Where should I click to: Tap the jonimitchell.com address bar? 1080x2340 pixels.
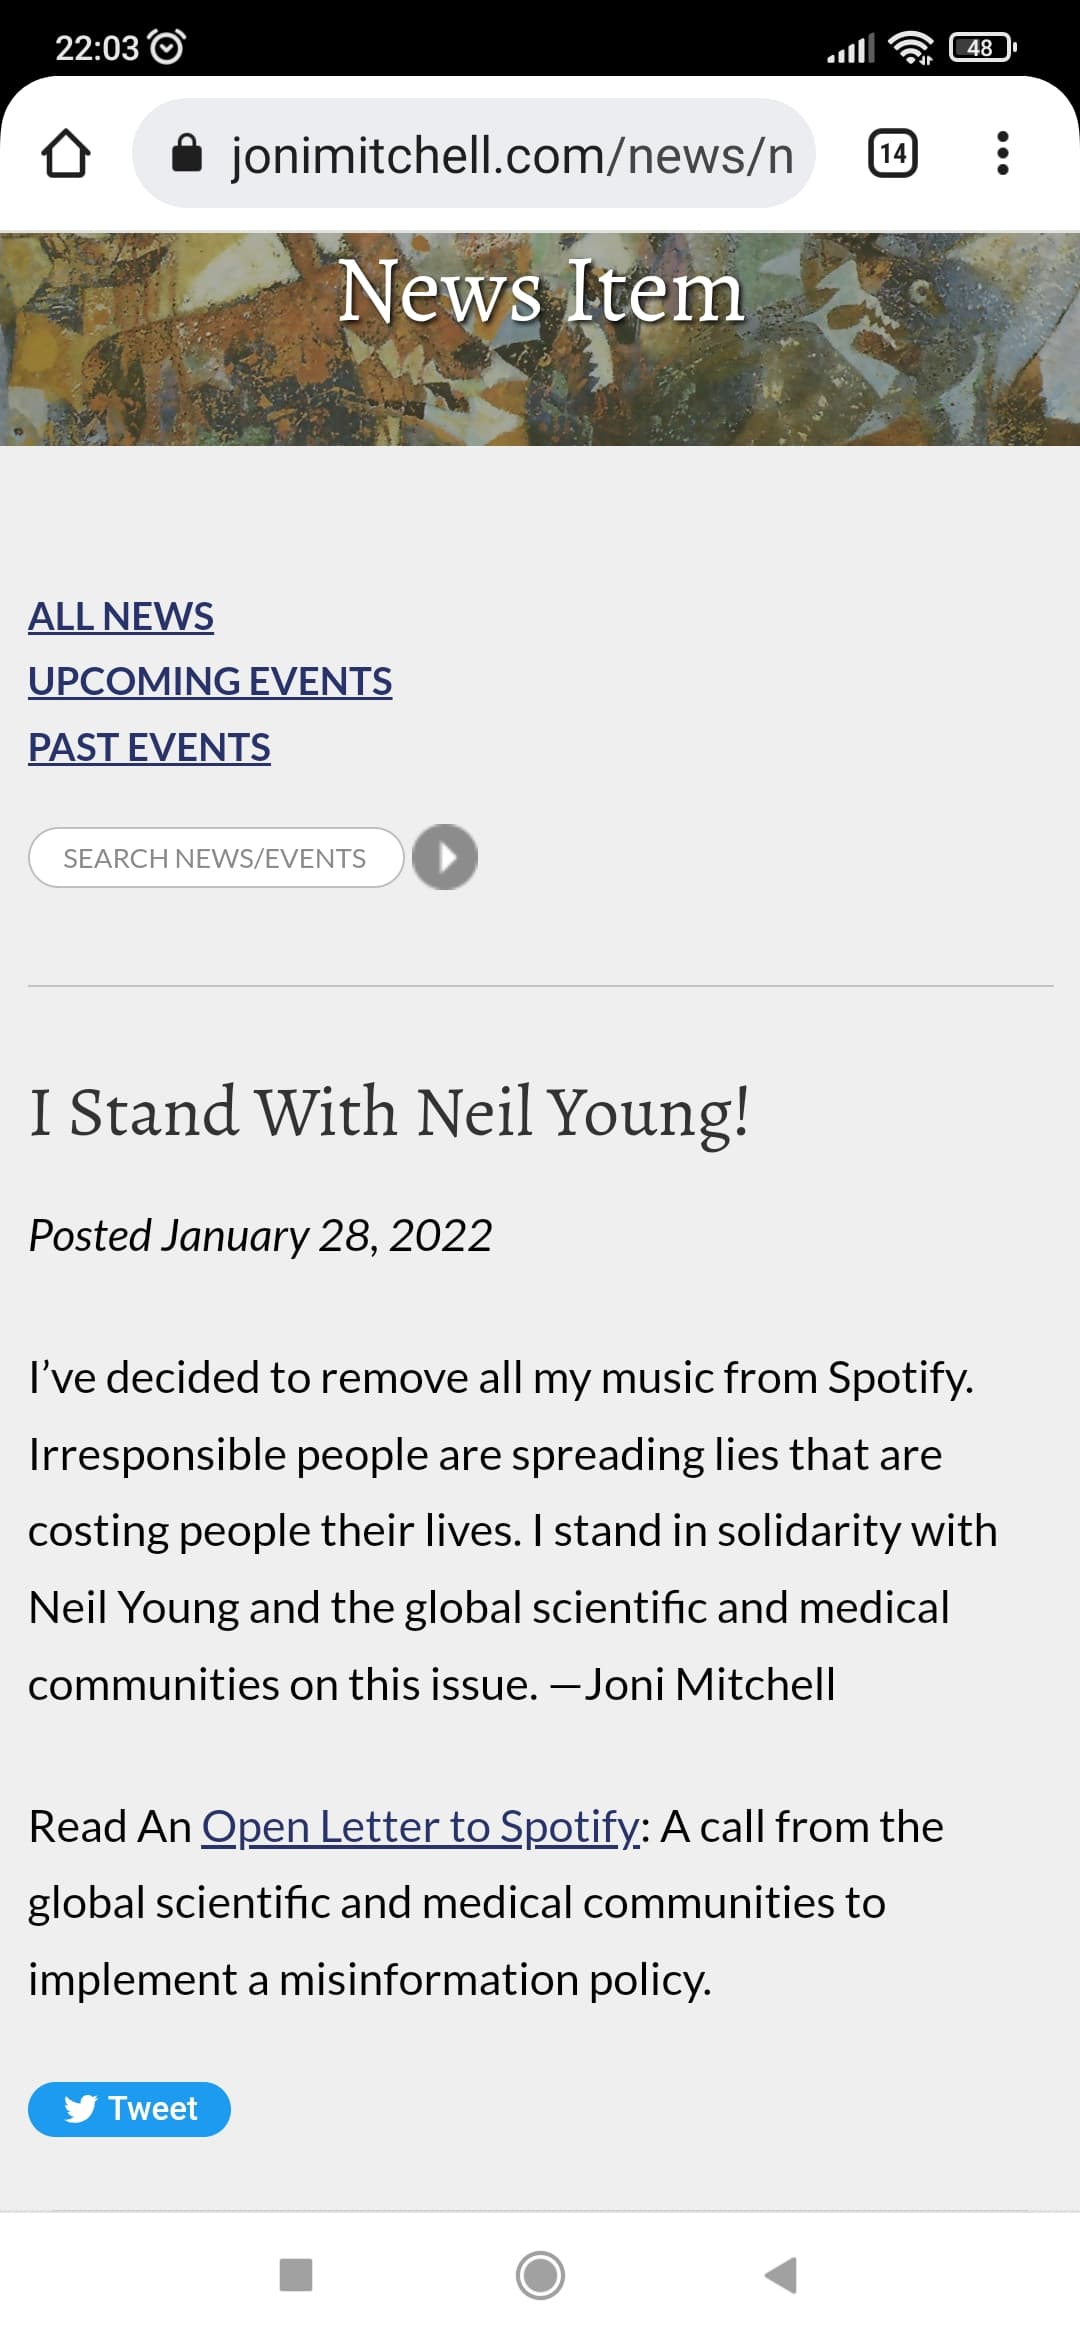tap(510, 154)
